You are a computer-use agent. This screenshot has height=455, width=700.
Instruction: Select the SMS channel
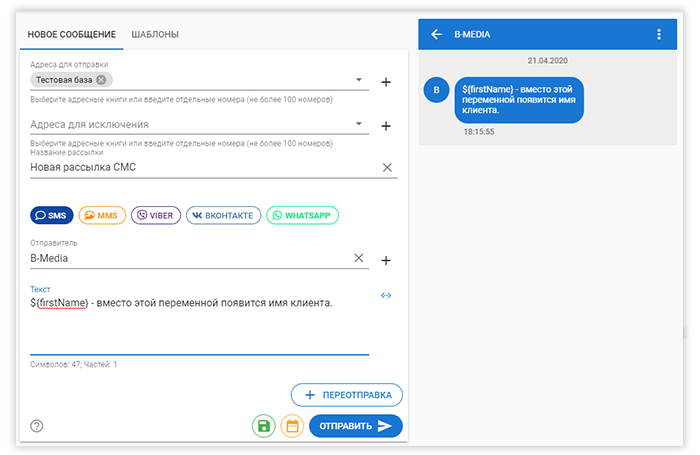coord(51,215)
